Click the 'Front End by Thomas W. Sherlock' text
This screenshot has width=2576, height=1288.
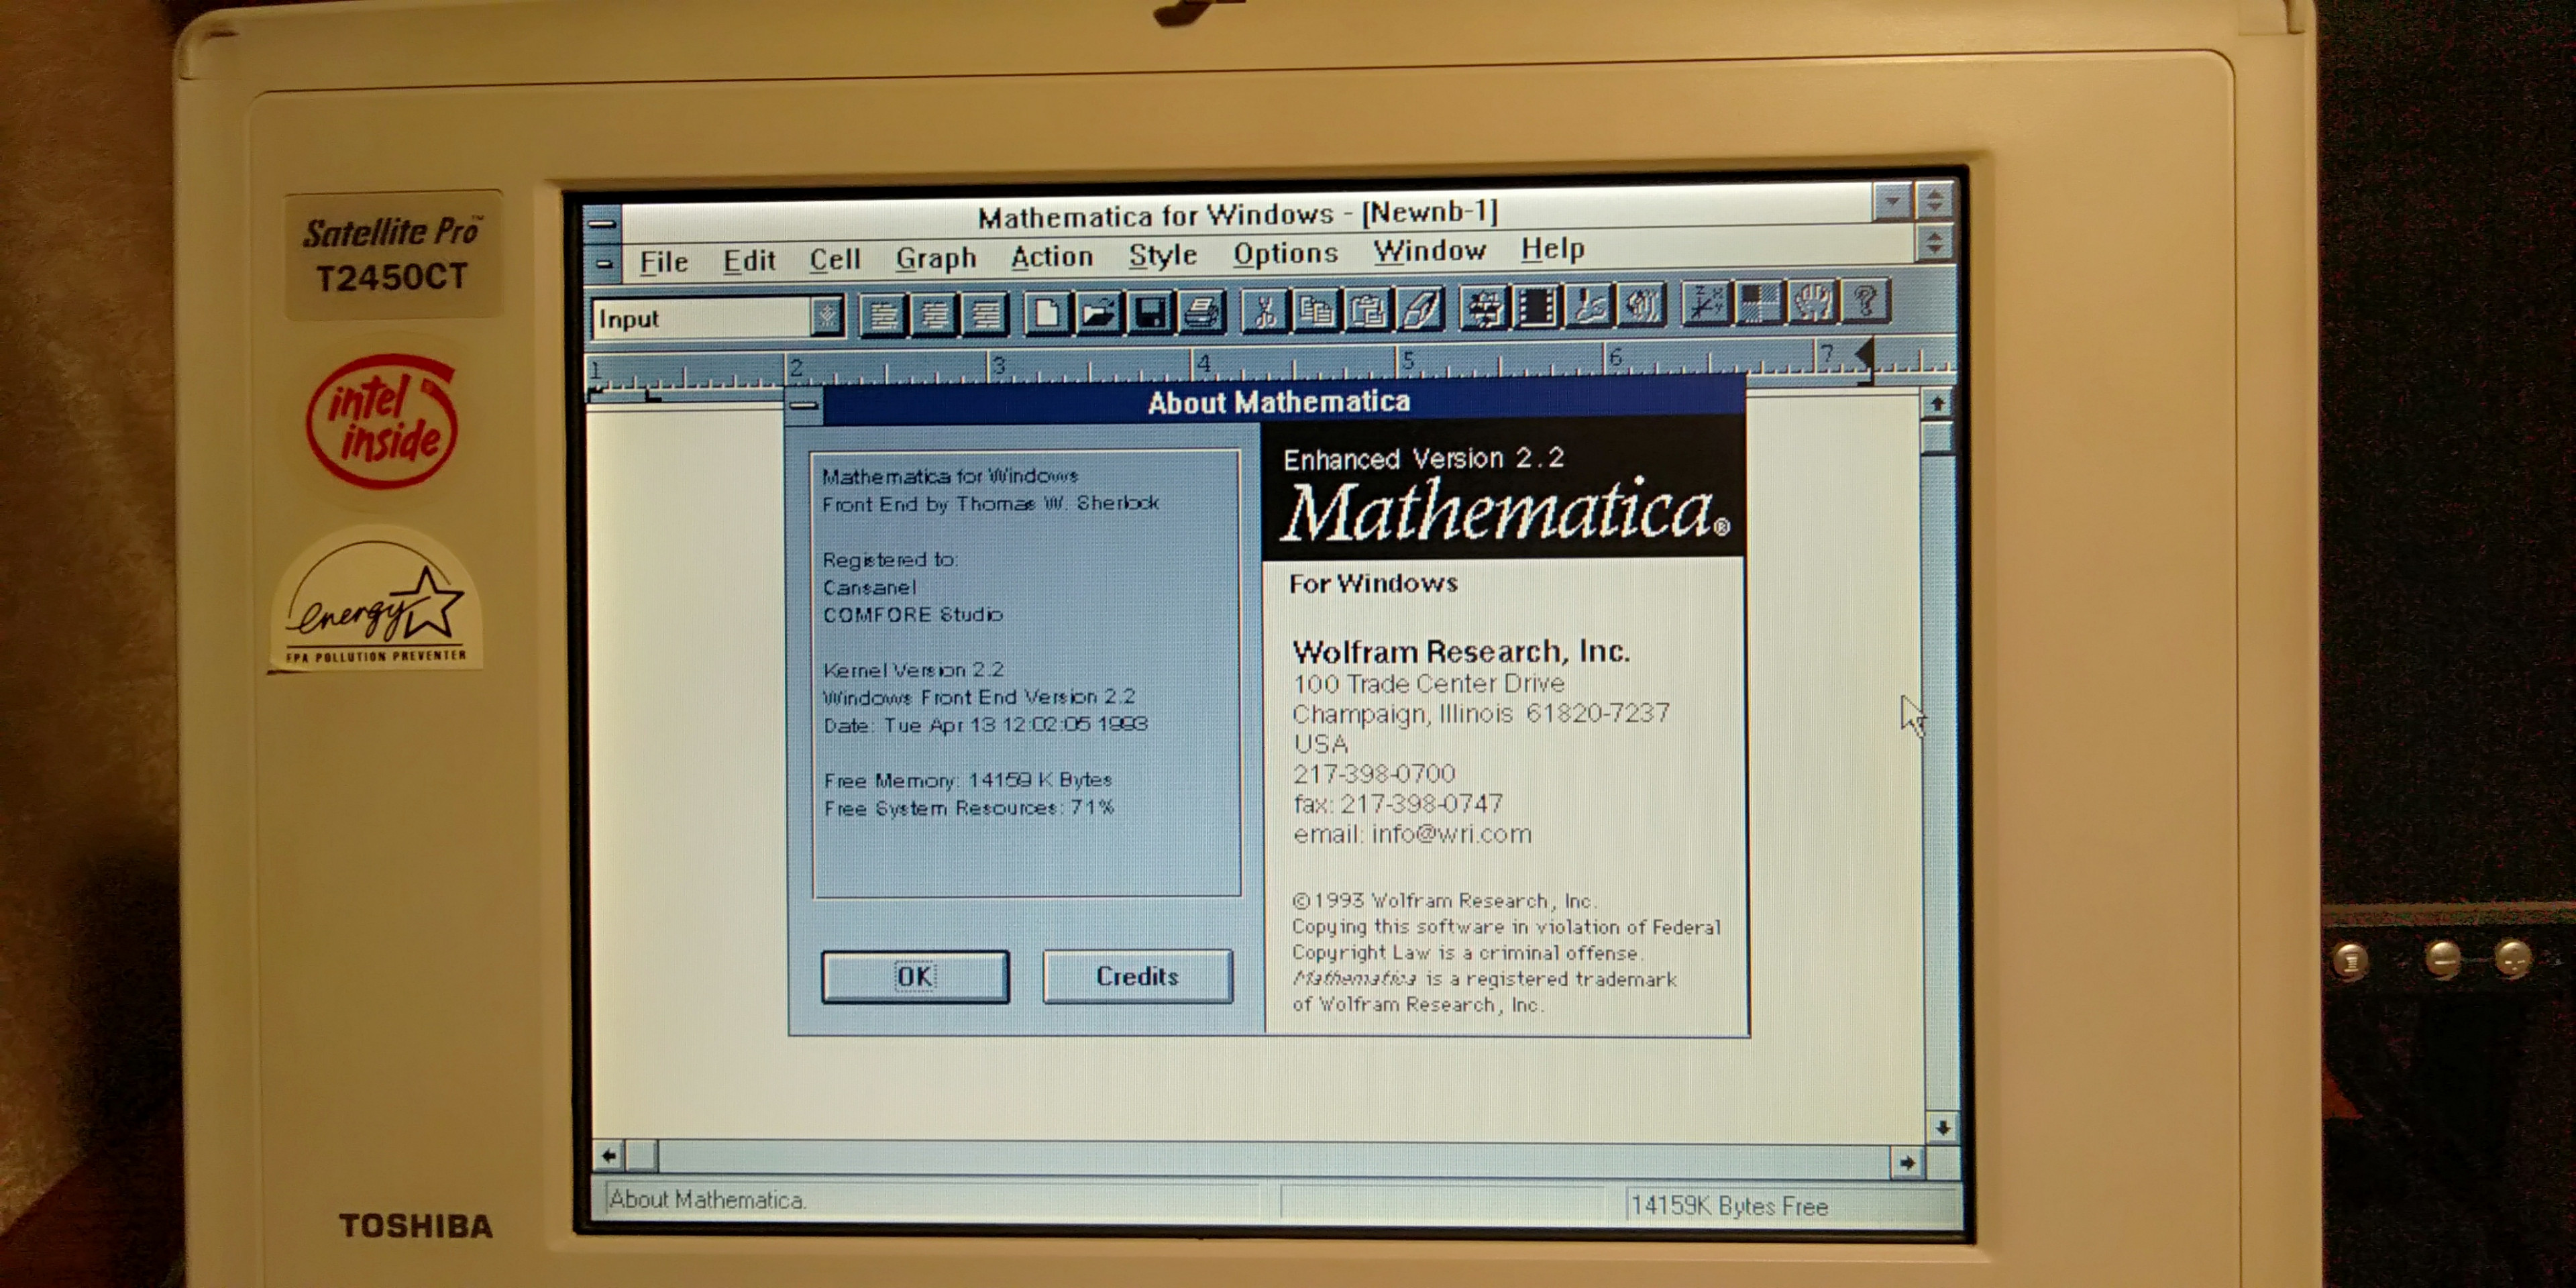tap(990, 503)
